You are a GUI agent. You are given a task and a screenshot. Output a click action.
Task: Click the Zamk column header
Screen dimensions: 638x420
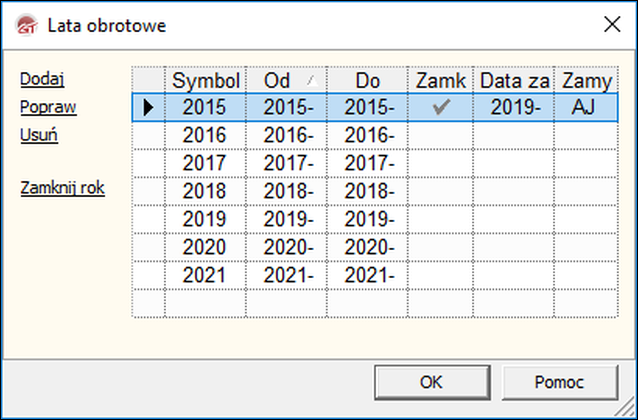[x=440, y=80]
